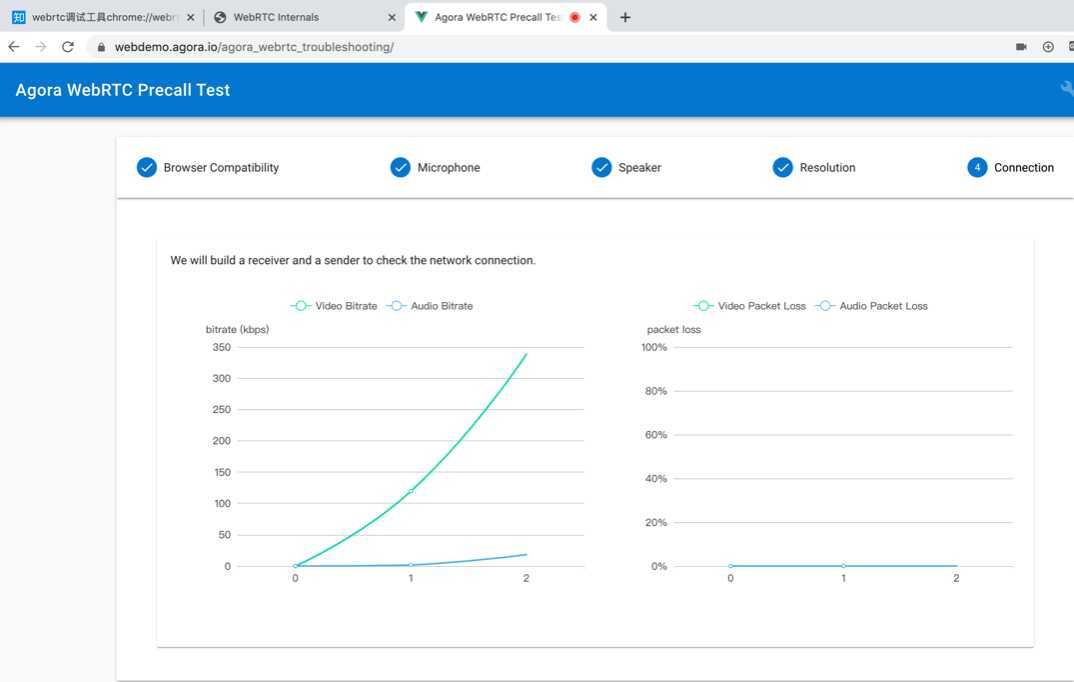
Task: Toggle Video Packet Loss series in legend
Action: [749, 306]
